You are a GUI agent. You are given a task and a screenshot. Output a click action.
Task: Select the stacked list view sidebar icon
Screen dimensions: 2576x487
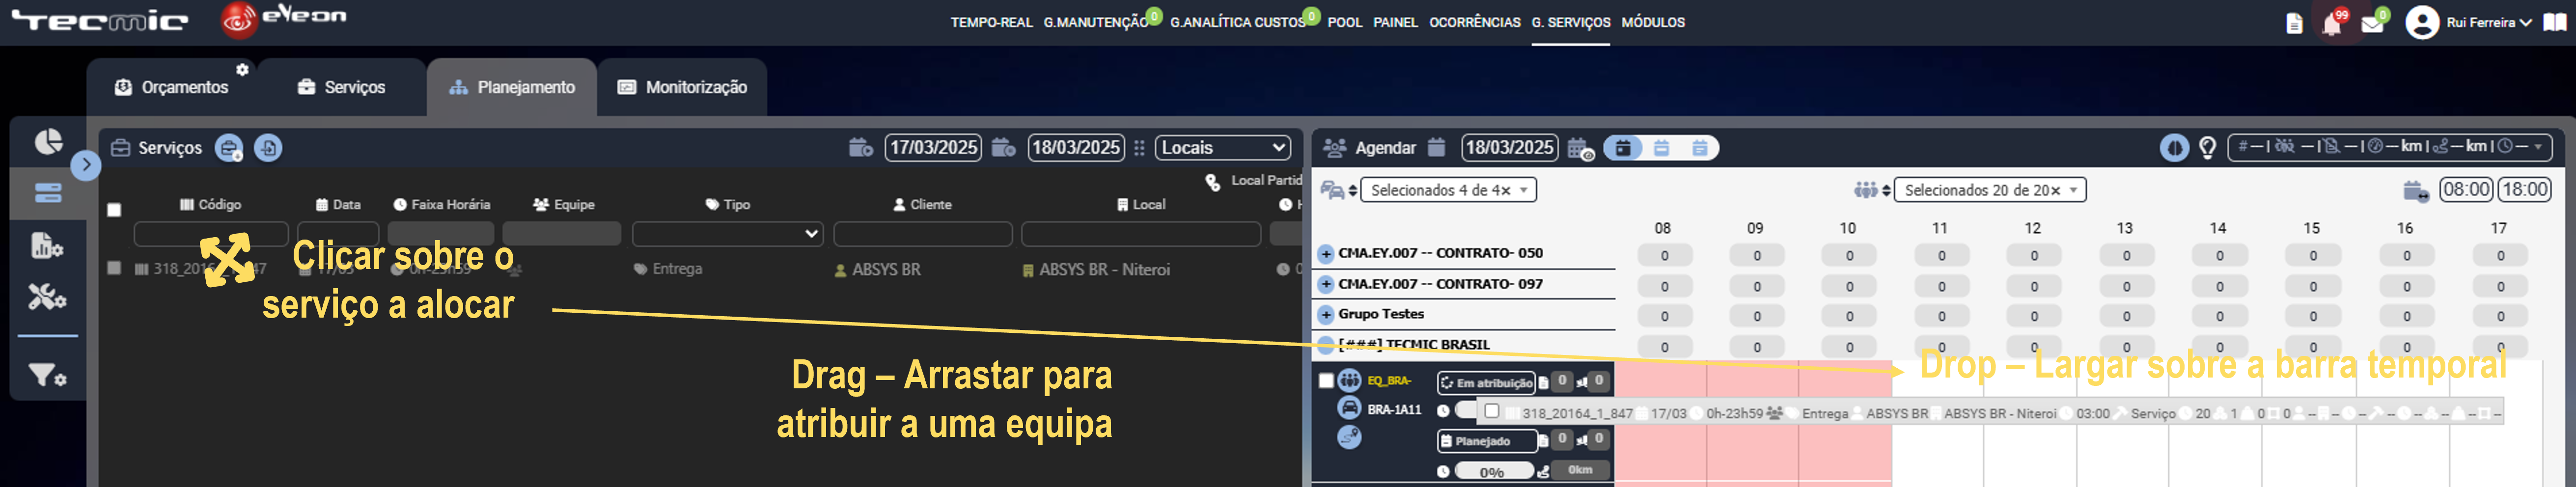pos(48,193)
